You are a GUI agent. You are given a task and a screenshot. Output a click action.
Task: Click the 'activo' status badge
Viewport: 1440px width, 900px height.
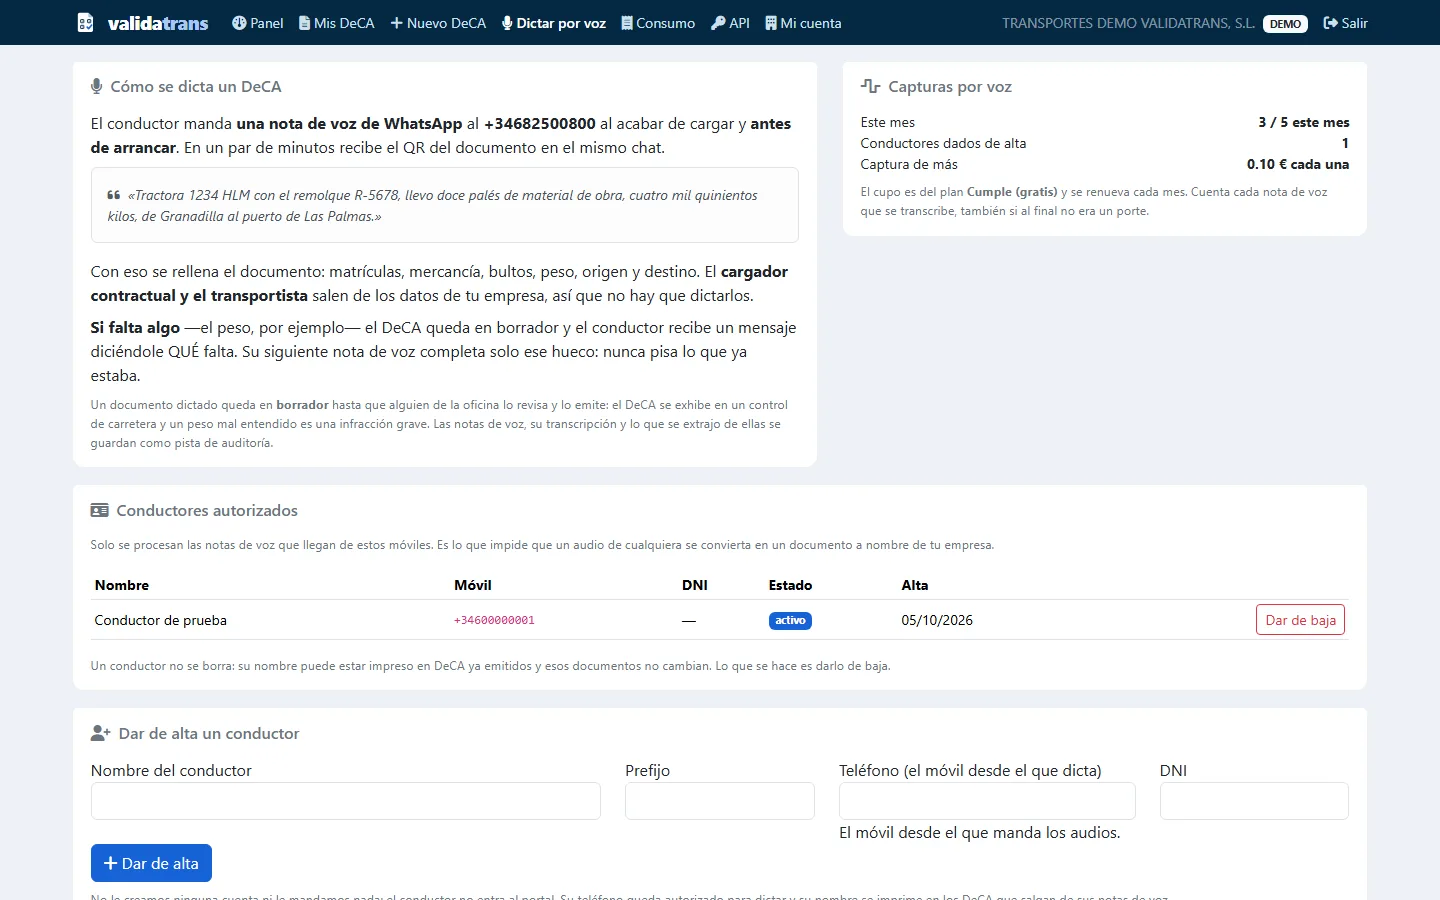click(x=790, y=620)
